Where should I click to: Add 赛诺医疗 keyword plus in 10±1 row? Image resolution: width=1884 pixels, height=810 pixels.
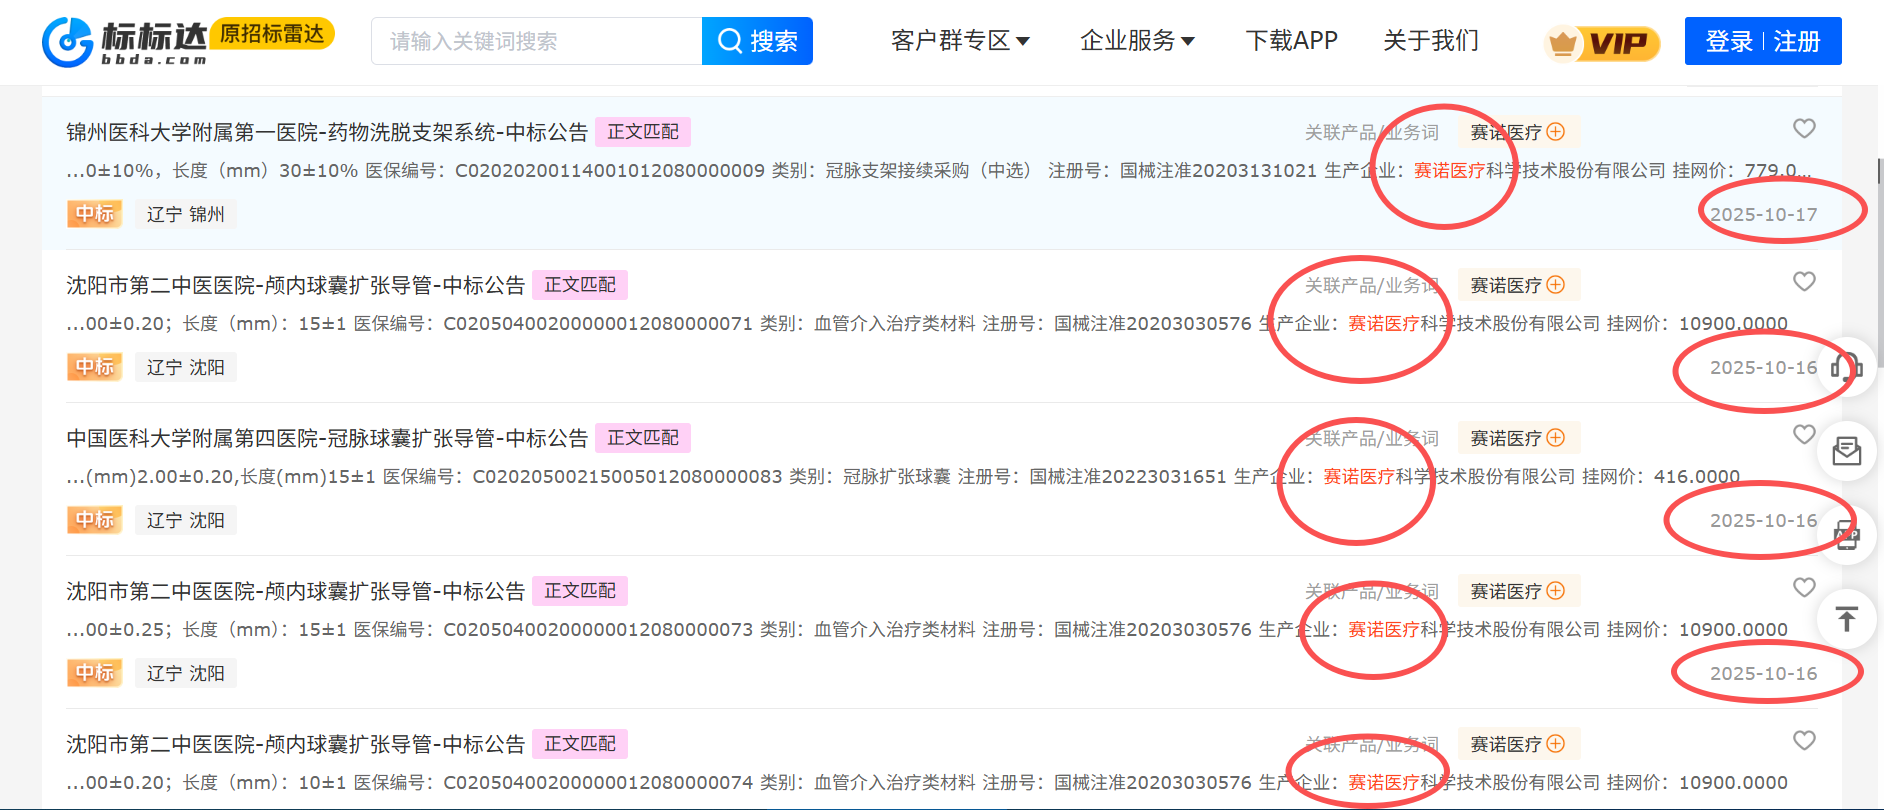[1556, 743]
